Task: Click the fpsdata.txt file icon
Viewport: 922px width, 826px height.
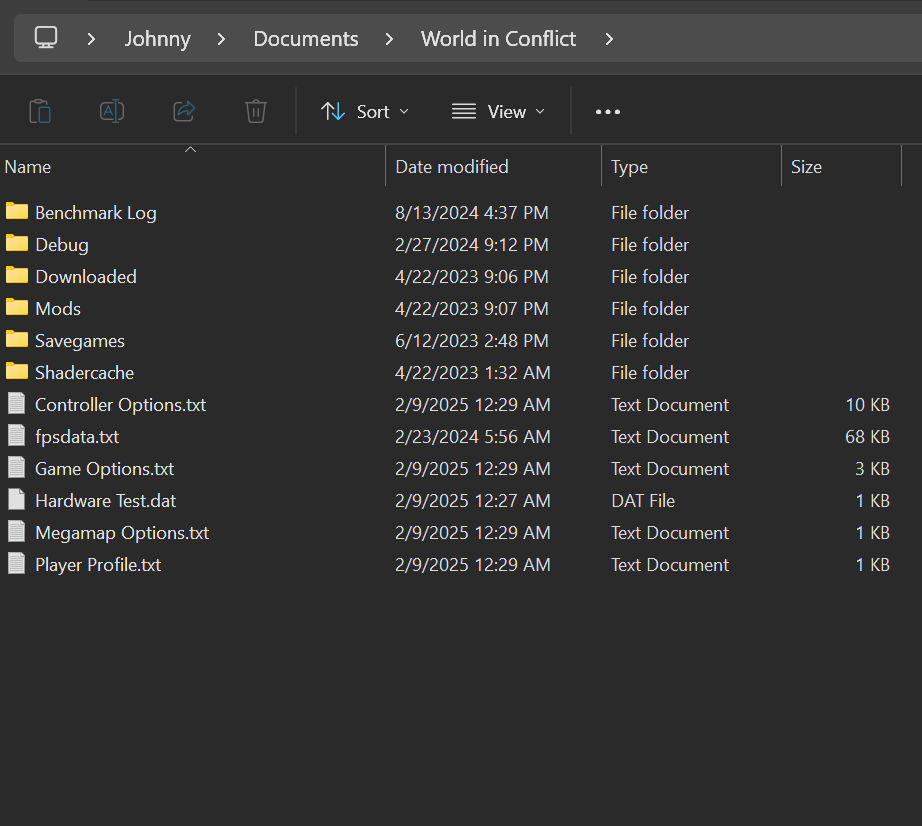Action: pyautogui.click(x=16, y=436)
